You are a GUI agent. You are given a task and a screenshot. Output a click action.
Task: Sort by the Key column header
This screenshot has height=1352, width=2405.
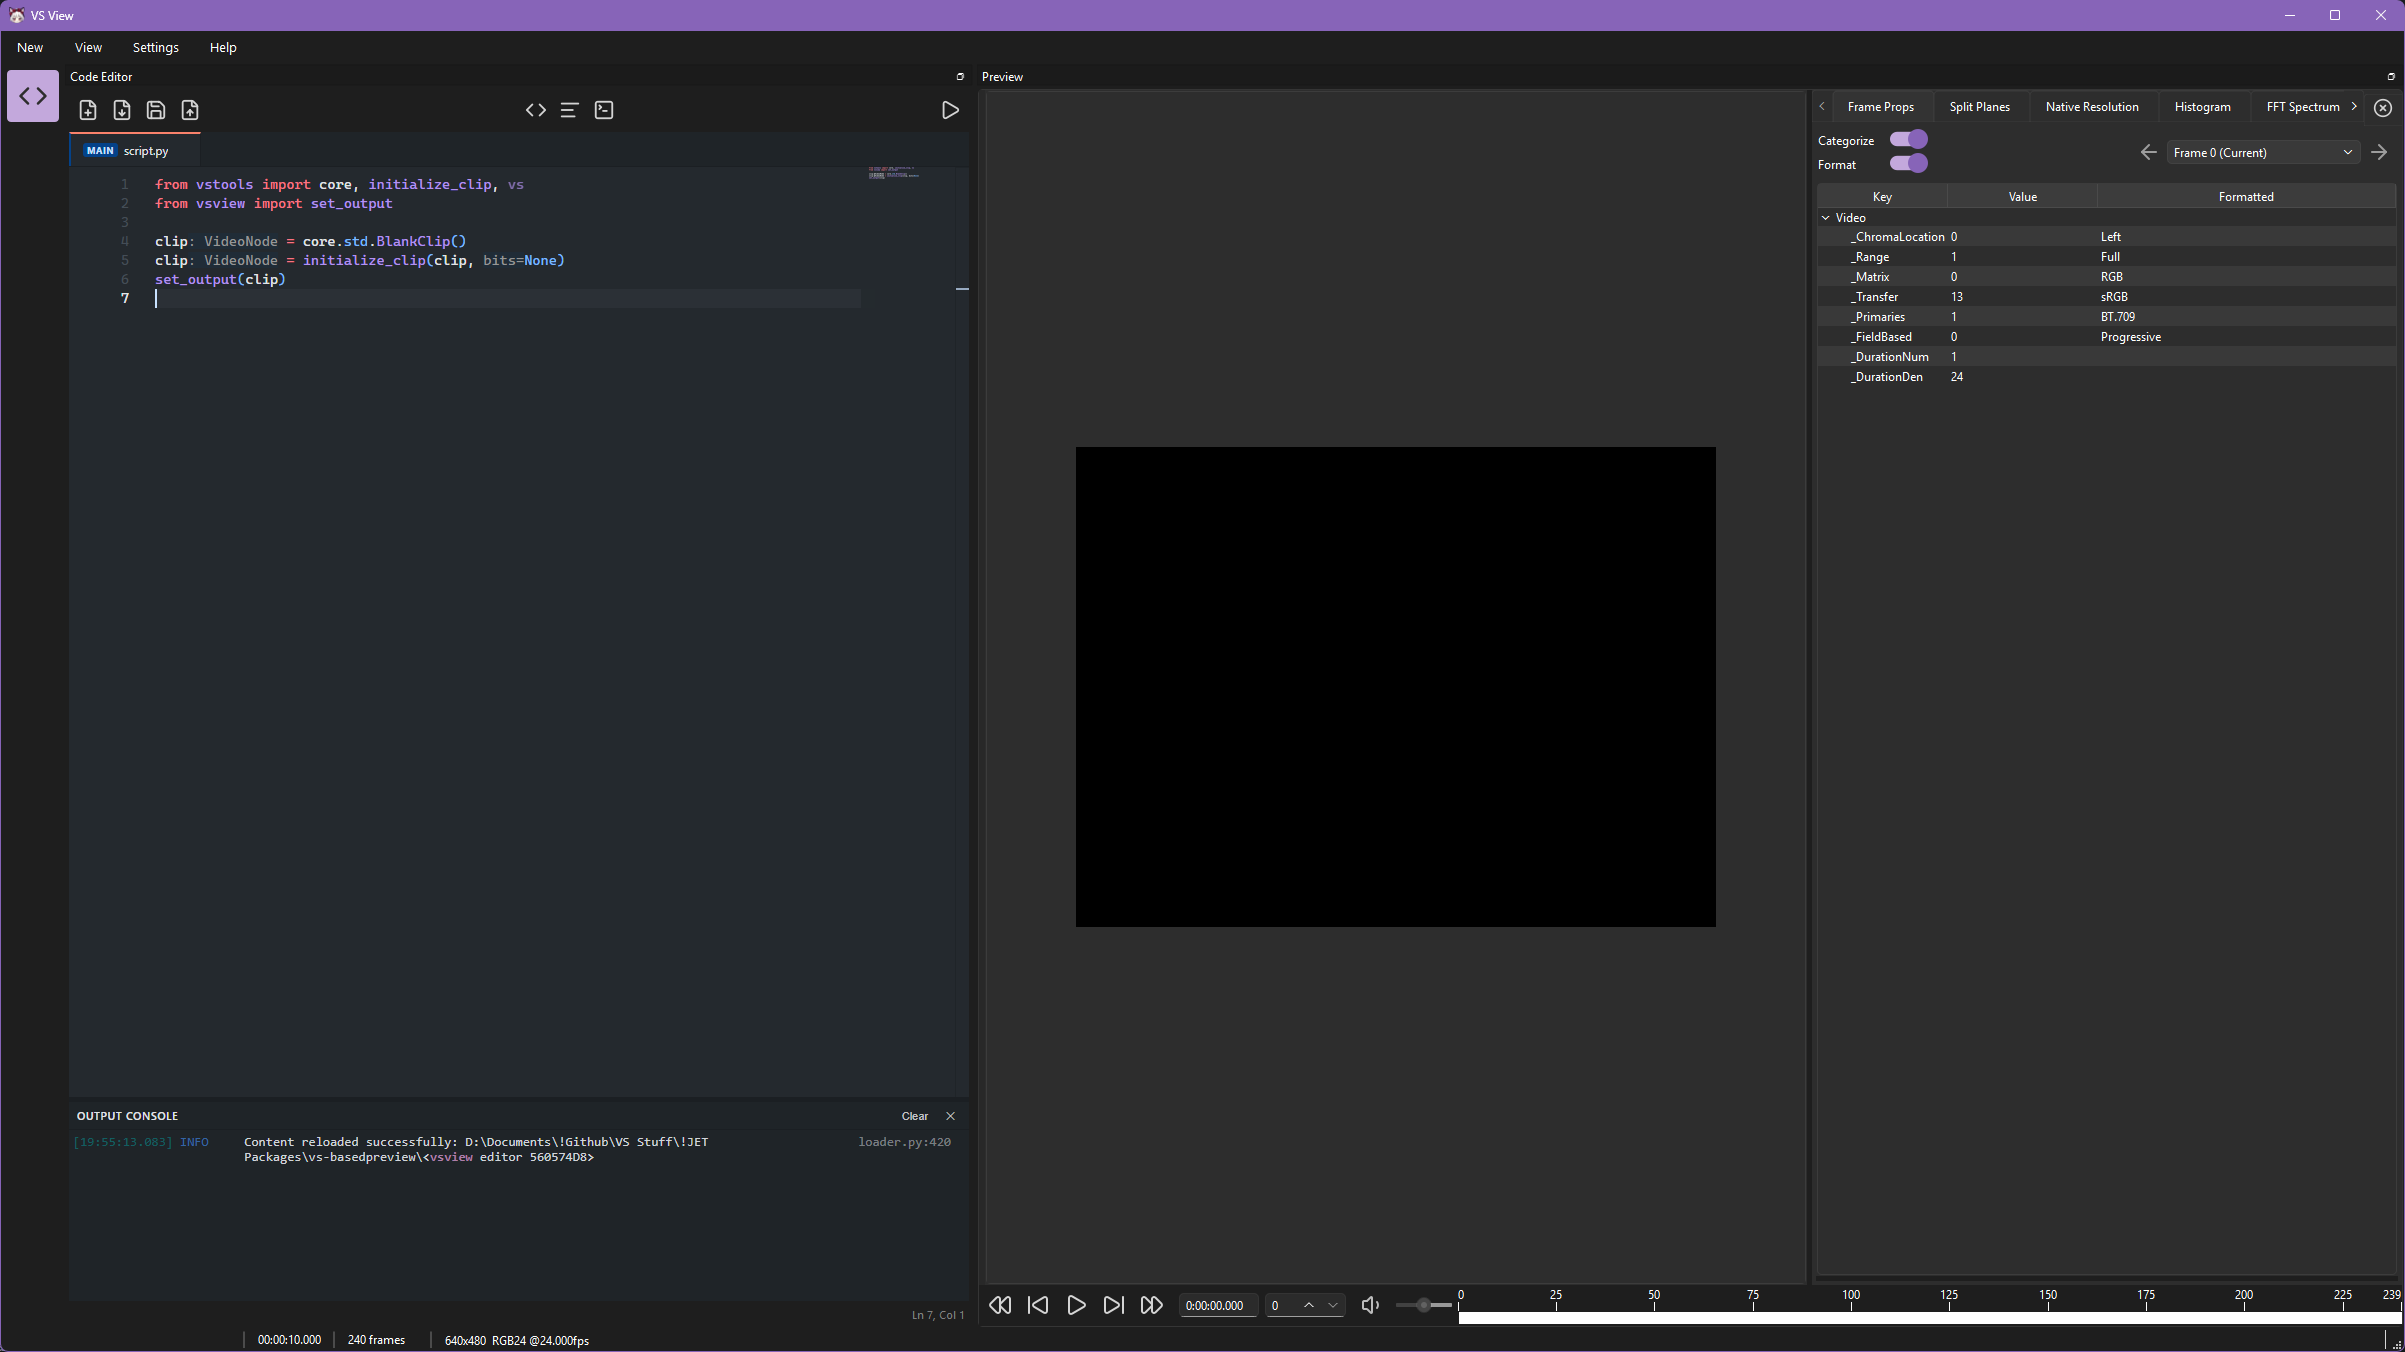click(1882, 197)
